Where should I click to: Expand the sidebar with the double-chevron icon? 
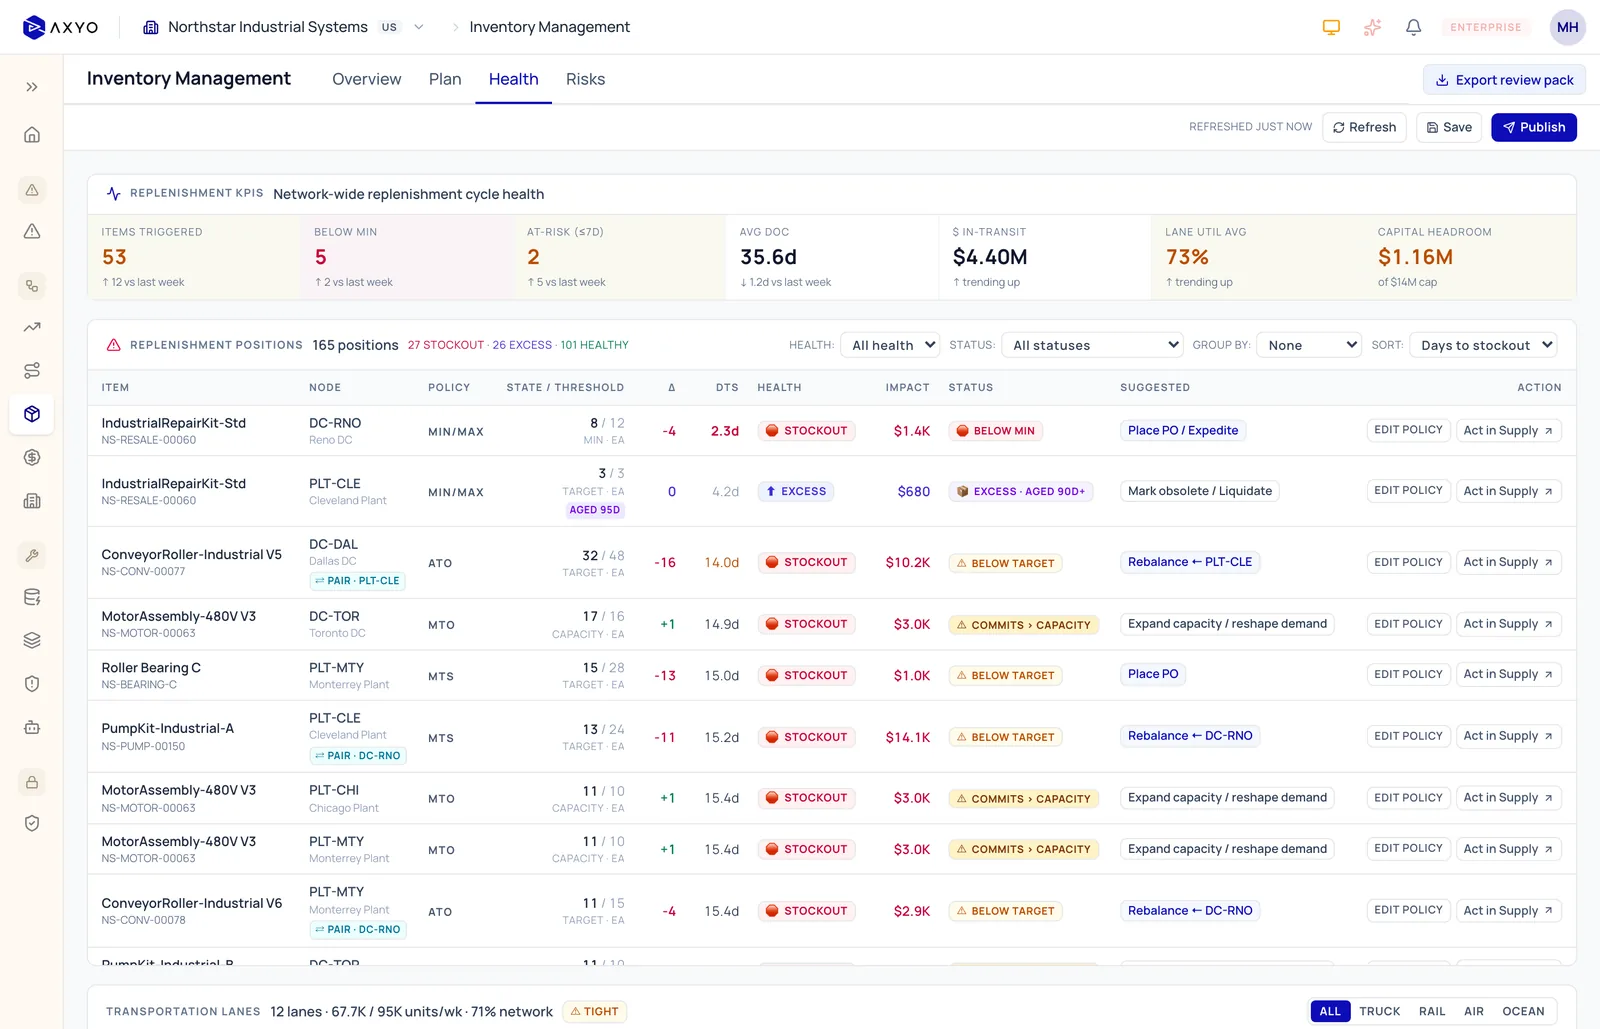coord(32,87)
